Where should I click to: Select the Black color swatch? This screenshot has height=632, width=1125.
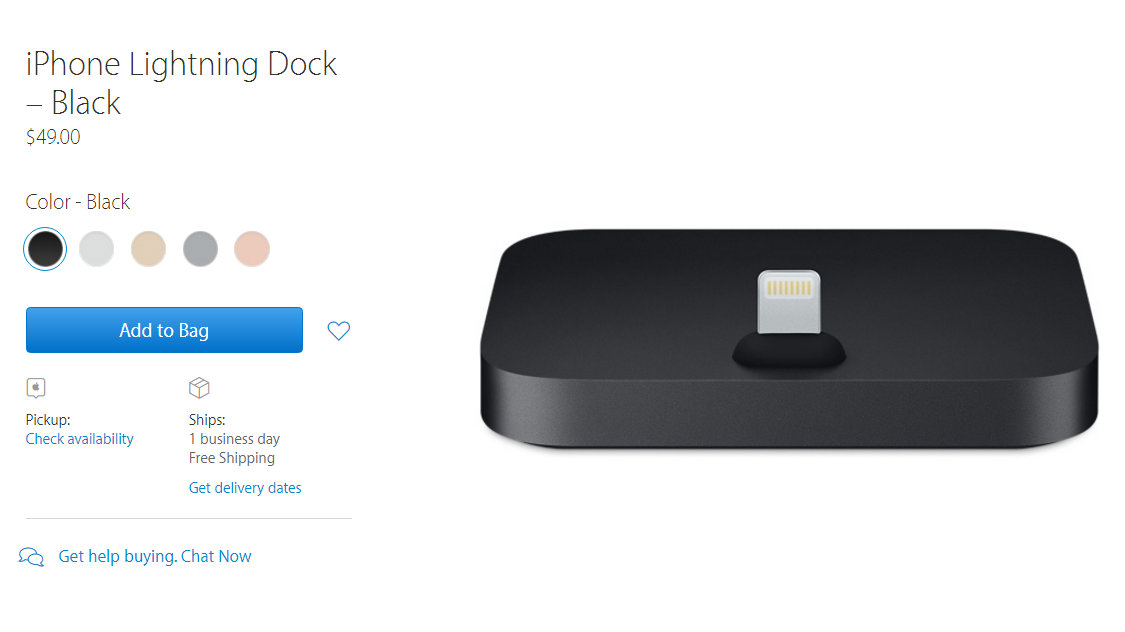click(x=45, y=249)
